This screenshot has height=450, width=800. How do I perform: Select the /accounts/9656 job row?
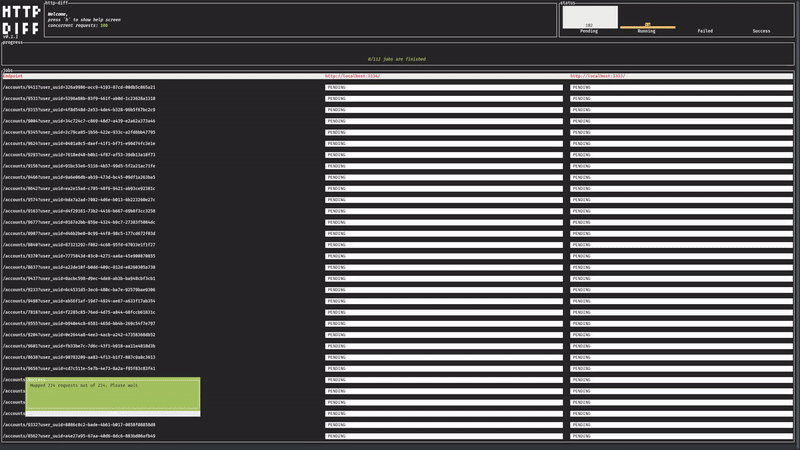(397, 368)
